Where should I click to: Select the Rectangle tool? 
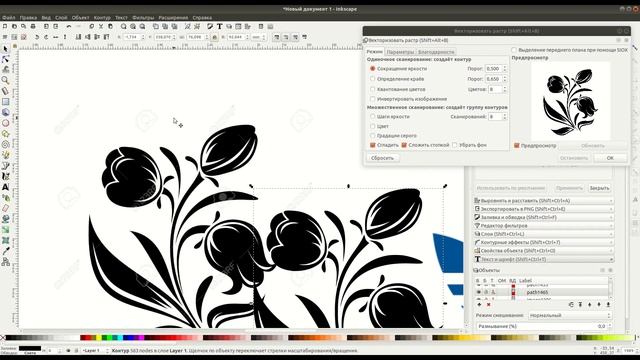click(x=5, y=101)
